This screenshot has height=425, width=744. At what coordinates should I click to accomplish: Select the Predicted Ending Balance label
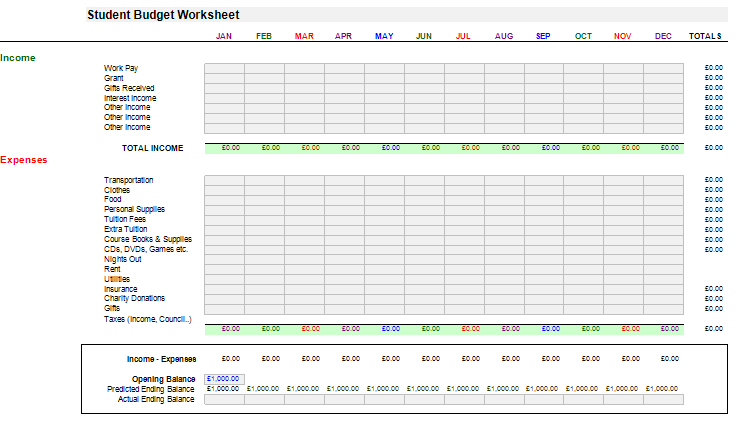pos(150,389)
